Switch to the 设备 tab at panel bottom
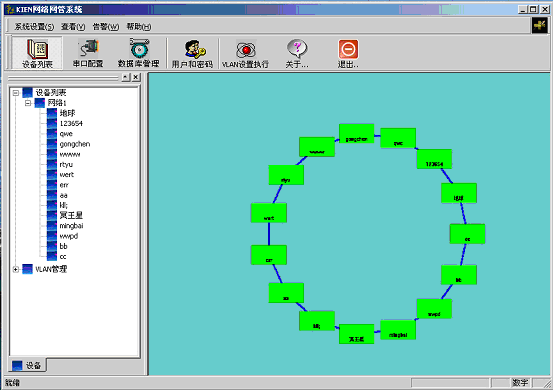The height and width of the screenshot is (390, 553). [28, 366]
